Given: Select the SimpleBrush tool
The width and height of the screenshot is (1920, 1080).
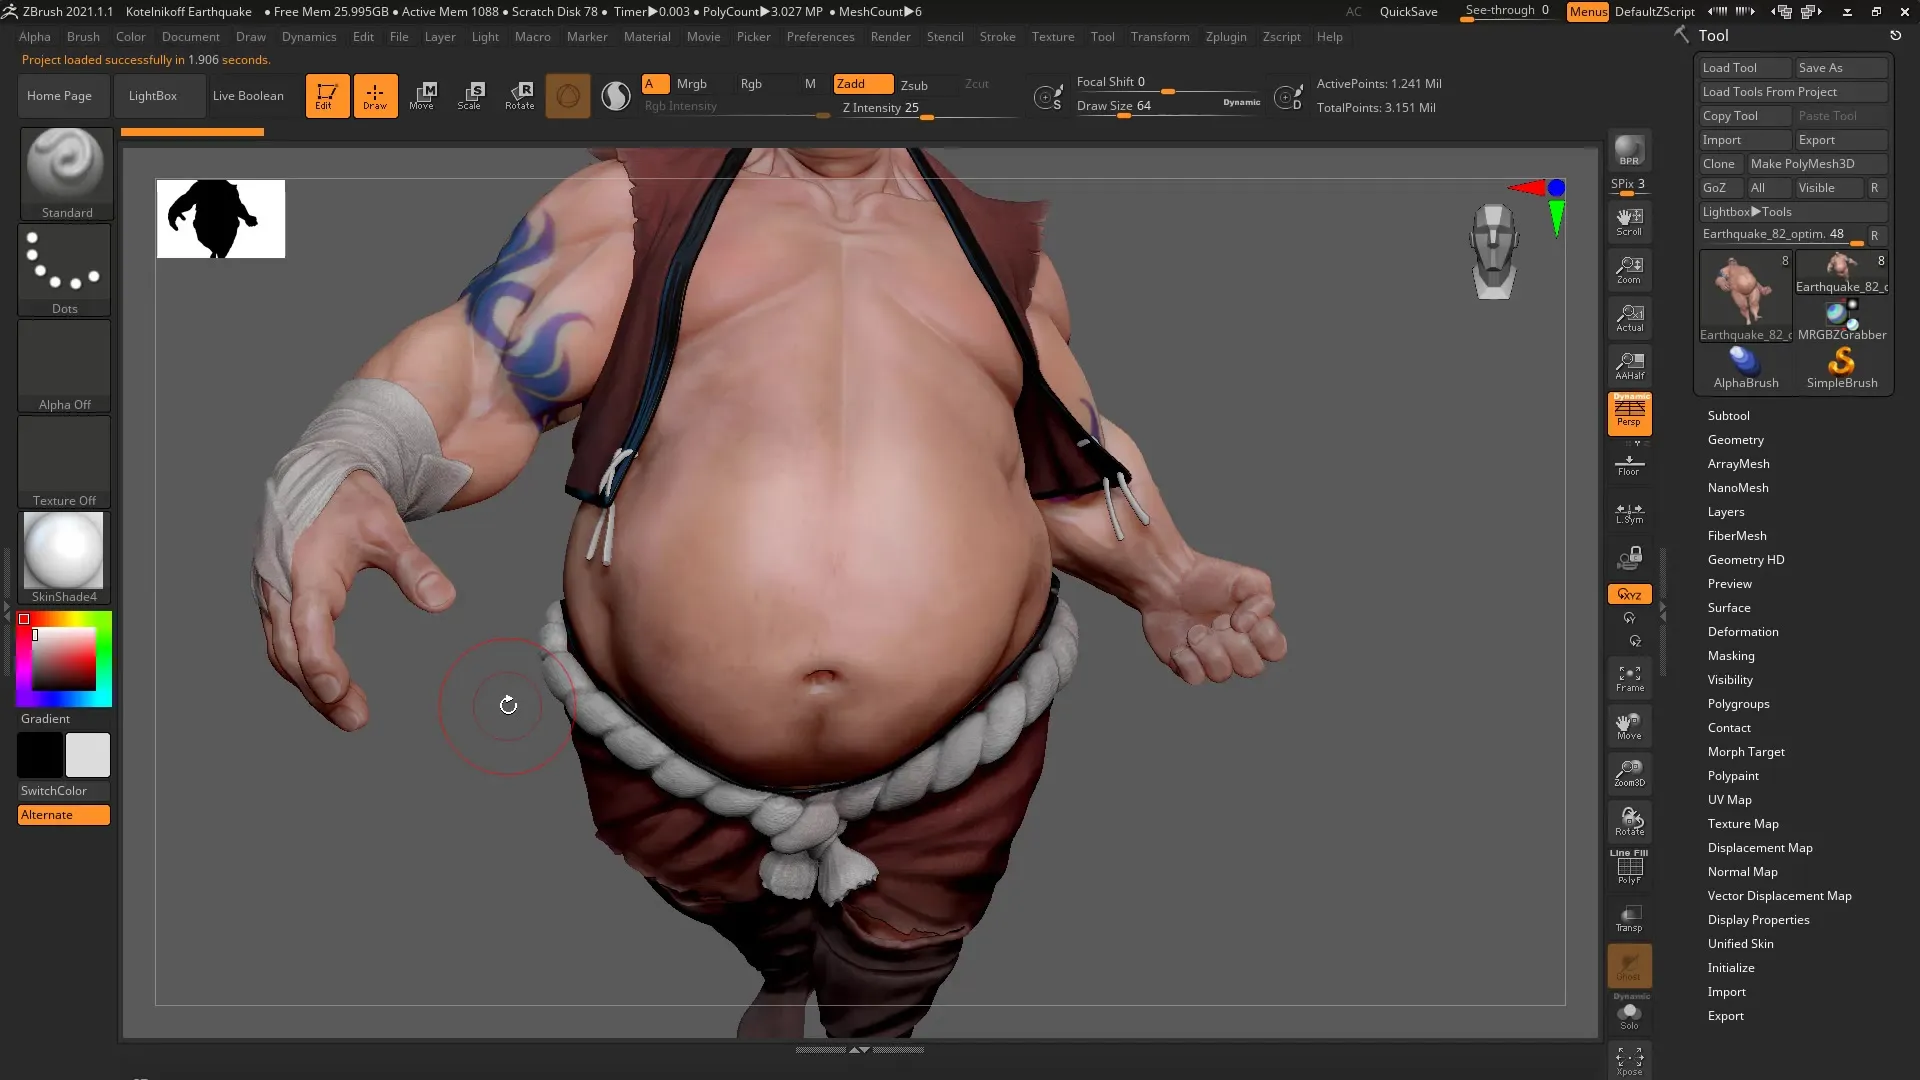Looking at the screenshot, I should click(1841, 367).
